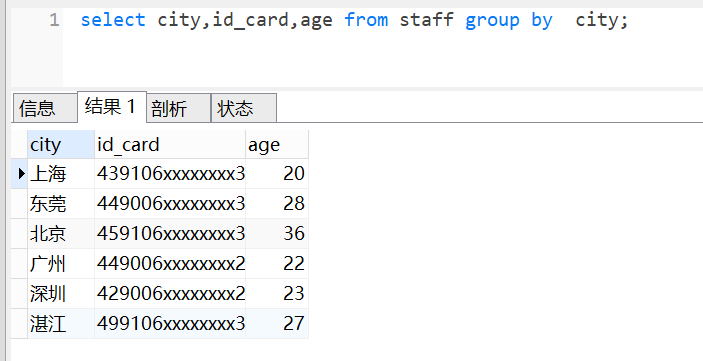The image size is (703, 361).
Task: Select the 湛江 city cell
Action: [x=61, y=323]
